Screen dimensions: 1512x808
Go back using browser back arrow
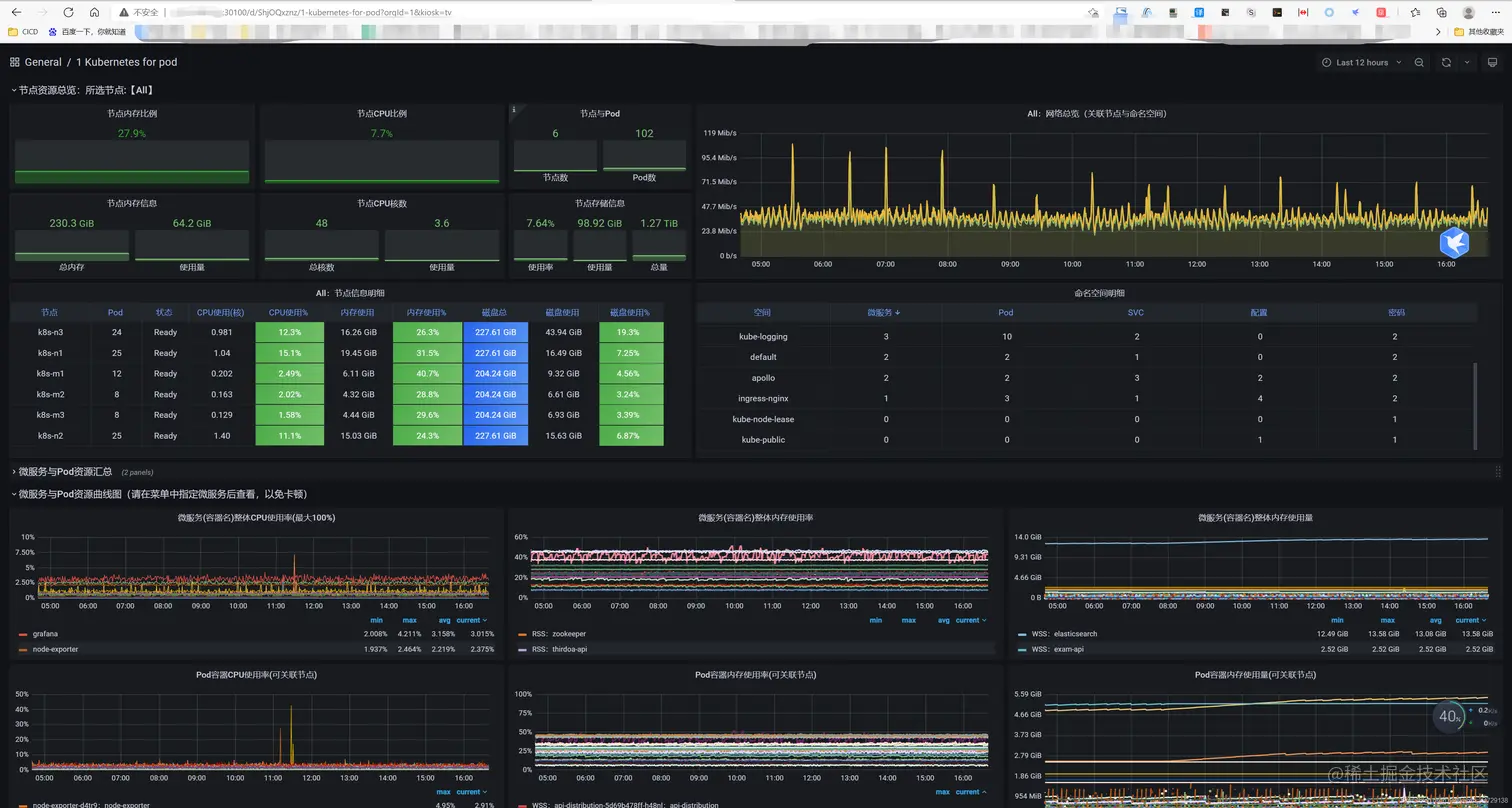[x=16, y=12]
